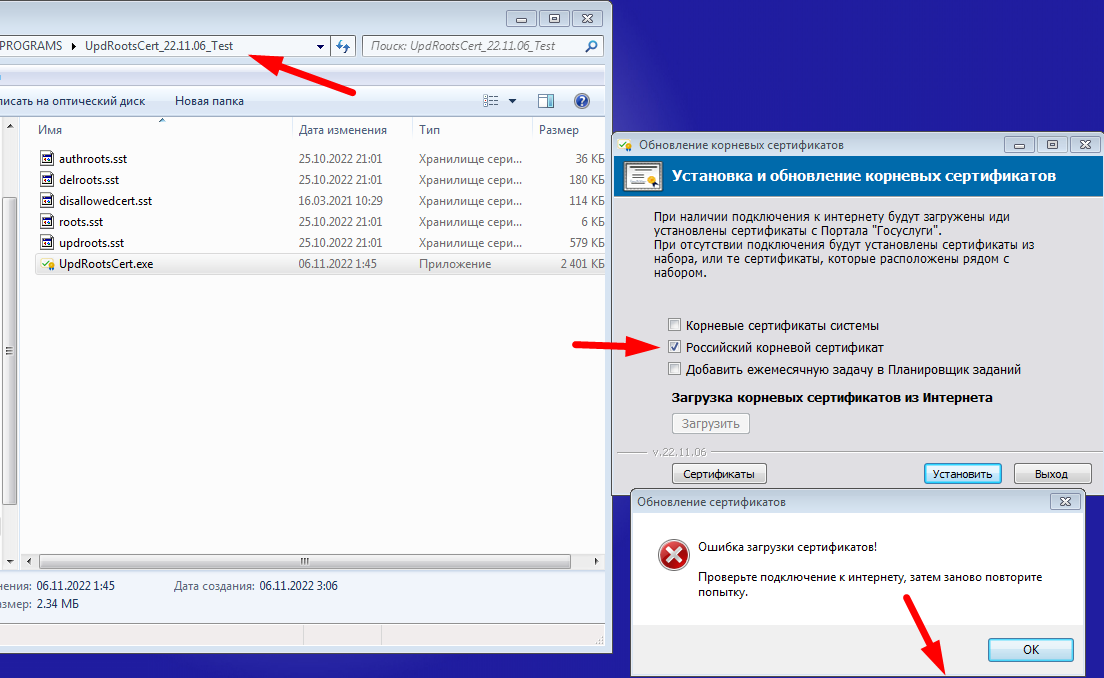Sort by 'Тип' column header

coord(429,130)
